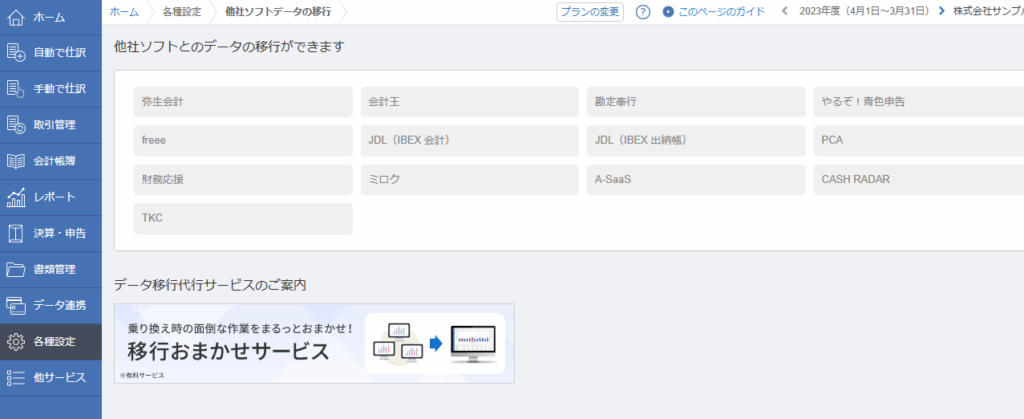Select the 手動で仕訳 sidebar icon

pyautogui.click(x=16, y=89)
